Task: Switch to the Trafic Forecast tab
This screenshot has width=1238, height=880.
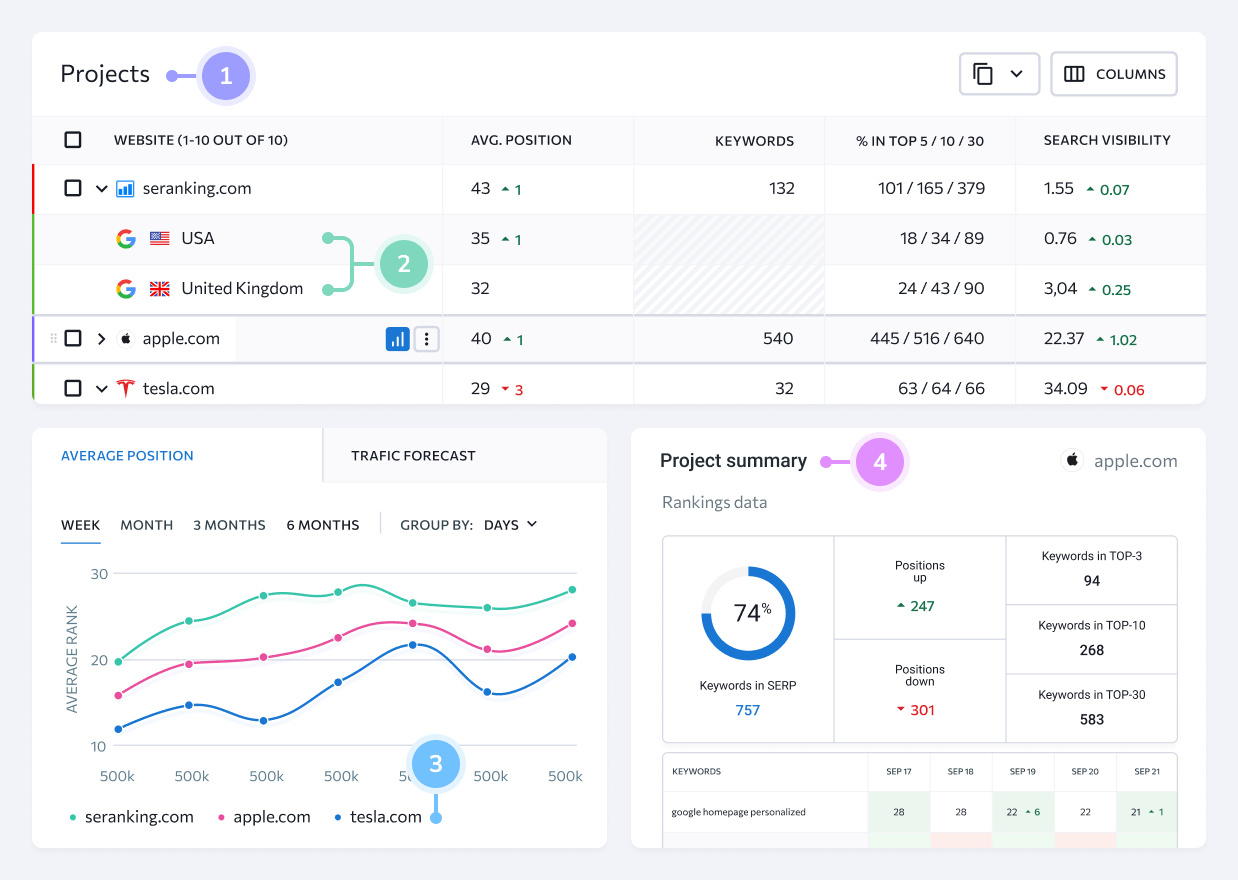Action: click(413, 455)
